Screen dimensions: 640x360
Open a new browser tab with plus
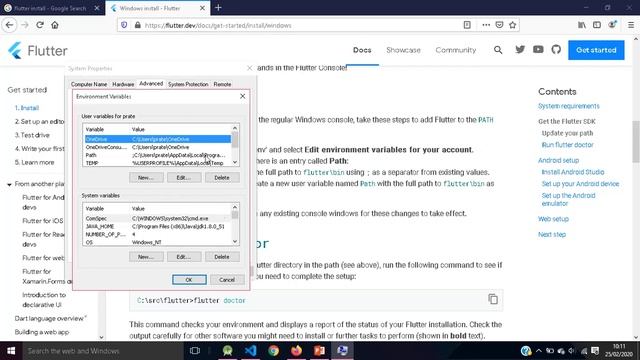click(218, 8)
